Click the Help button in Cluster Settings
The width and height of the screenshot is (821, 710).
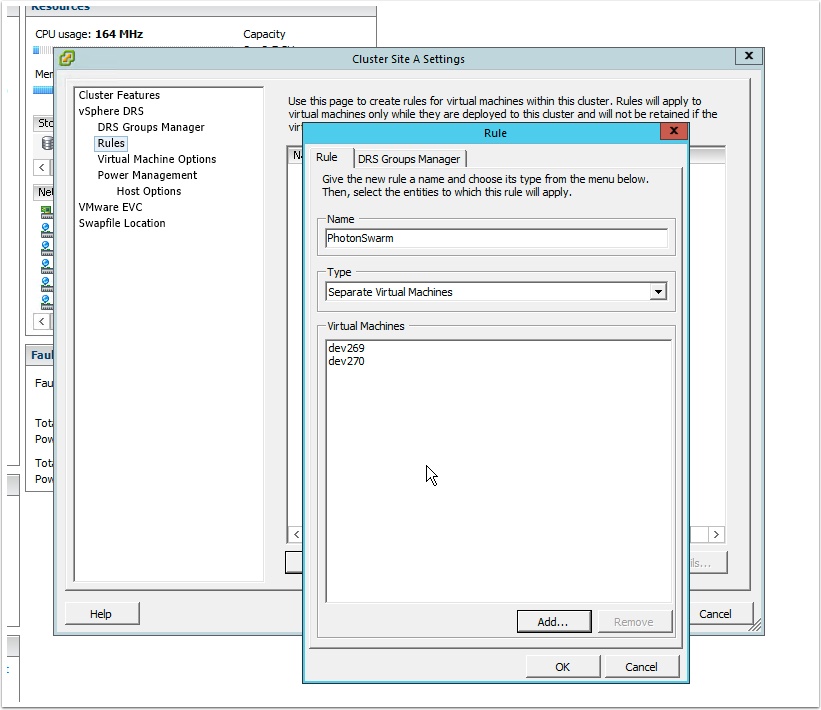click(102, 614)
